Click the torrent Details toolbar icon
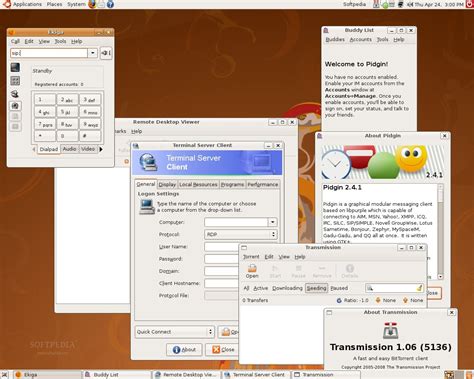Screen dimensions: 474x379 click(349, 271)
